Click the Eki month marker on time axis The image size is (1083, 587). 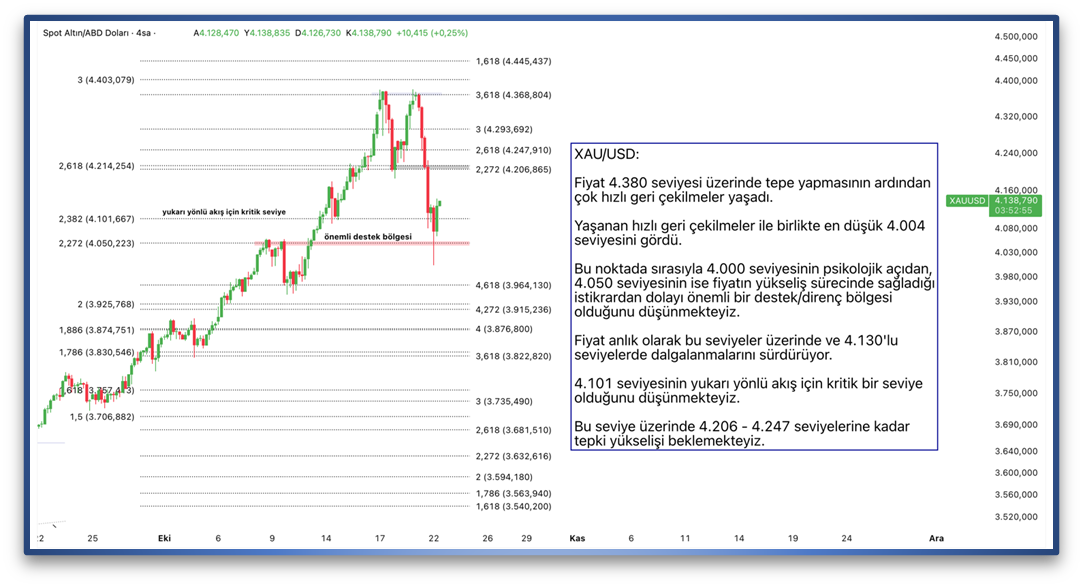[165, 538]
